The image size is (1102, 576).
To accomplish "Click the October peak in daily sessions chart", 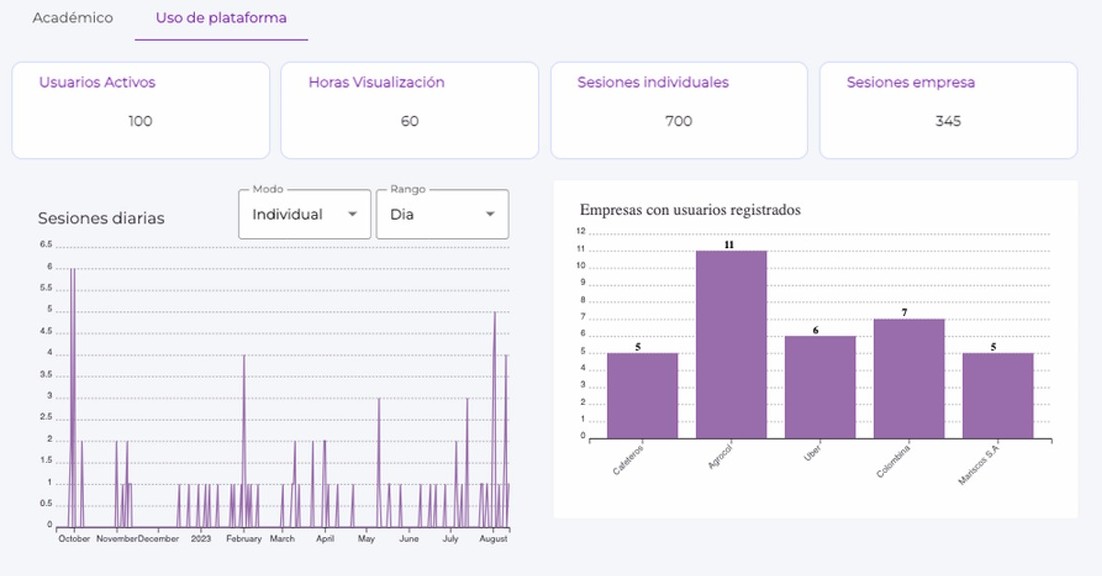I will [72, 270].
